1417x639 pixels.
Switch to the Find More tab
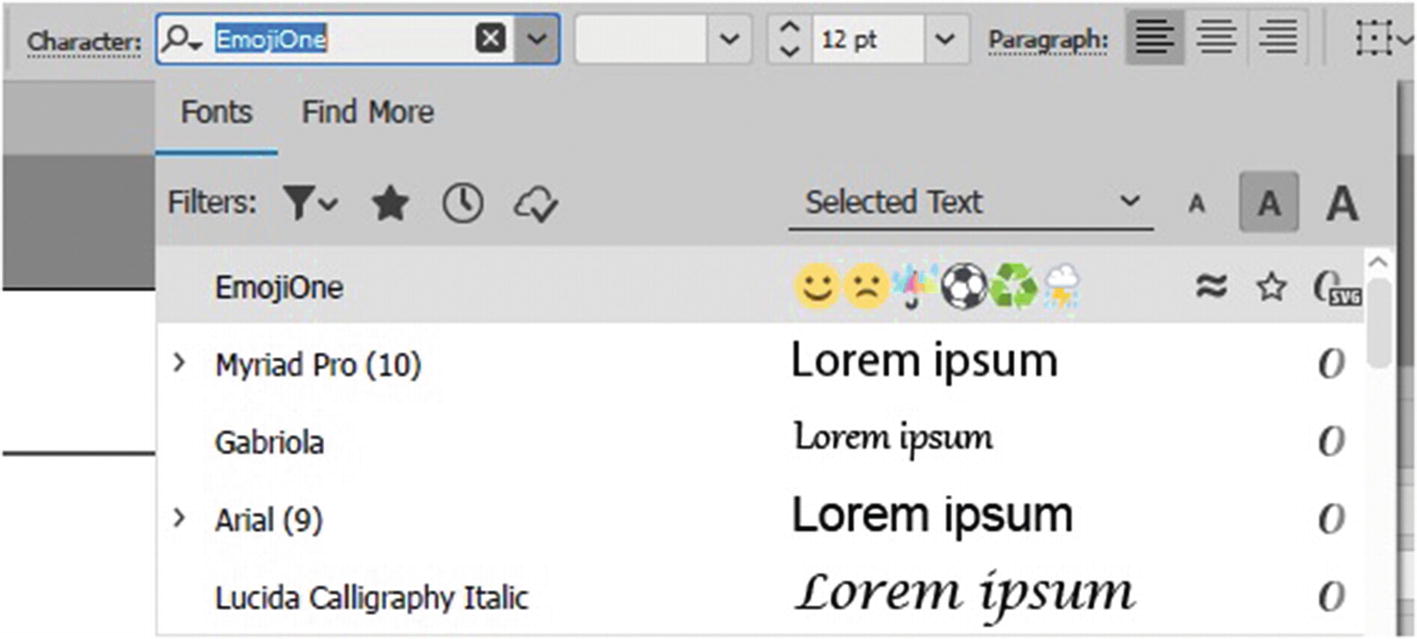coord(368,111)
